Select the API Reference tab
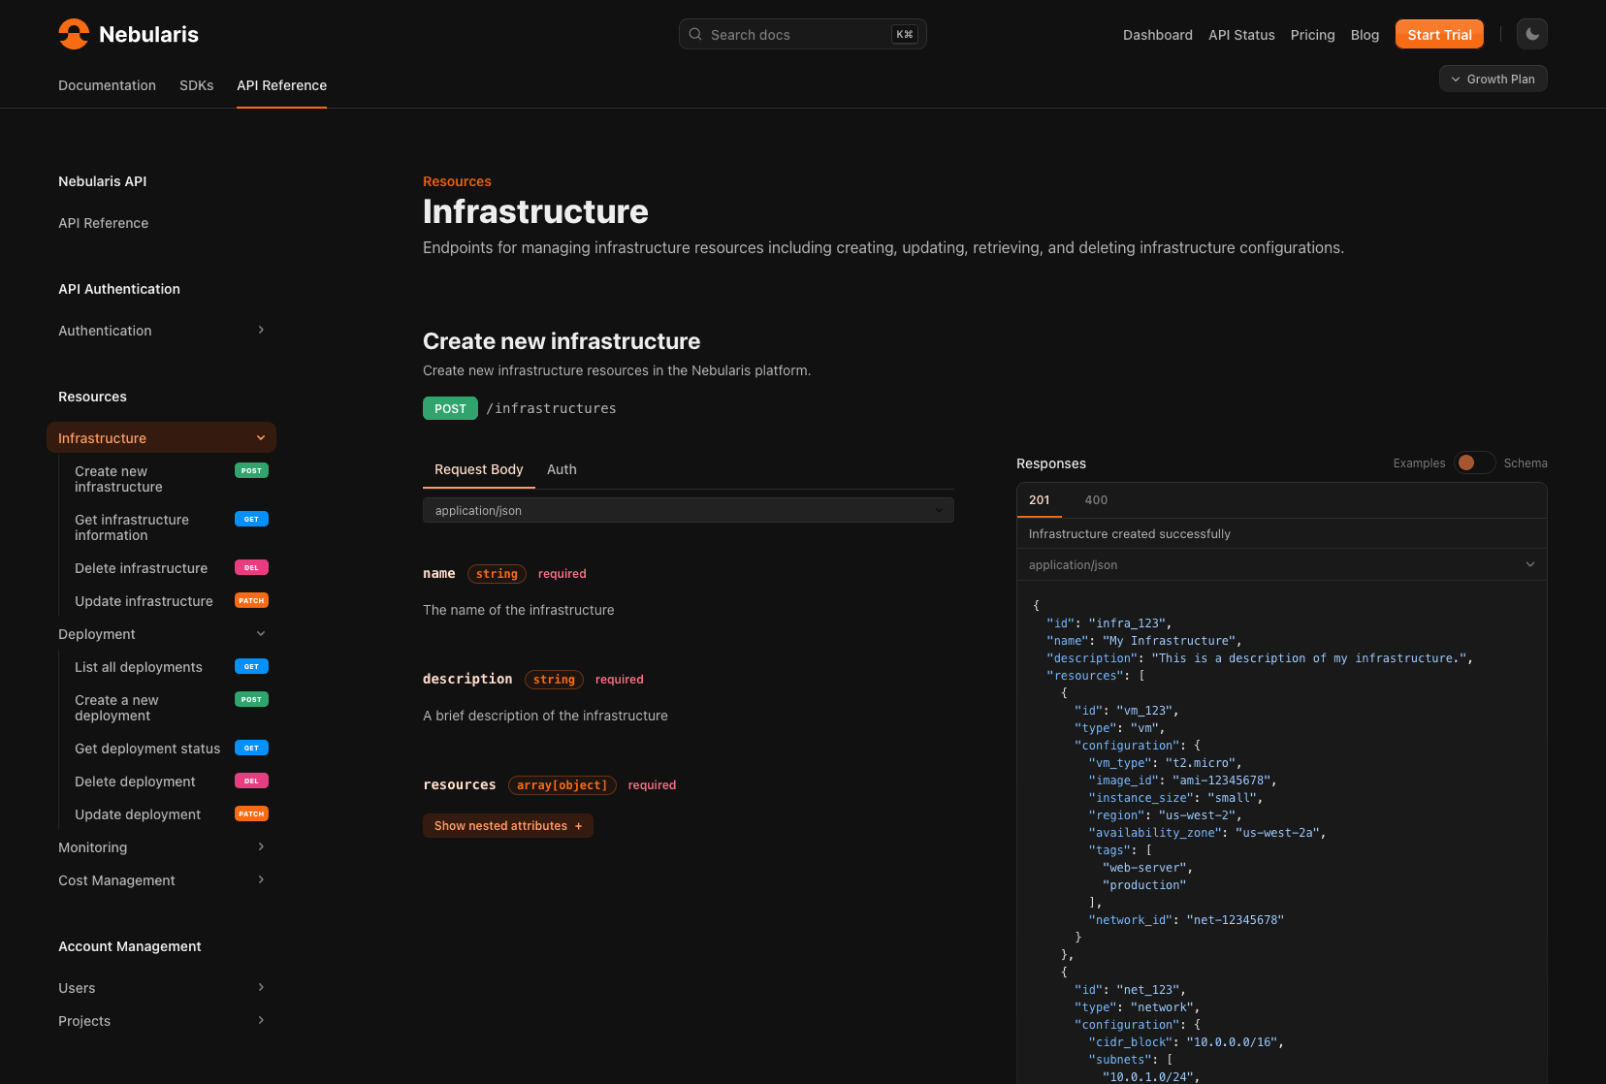1606x1084 pixels. click(x=282, y=86)
